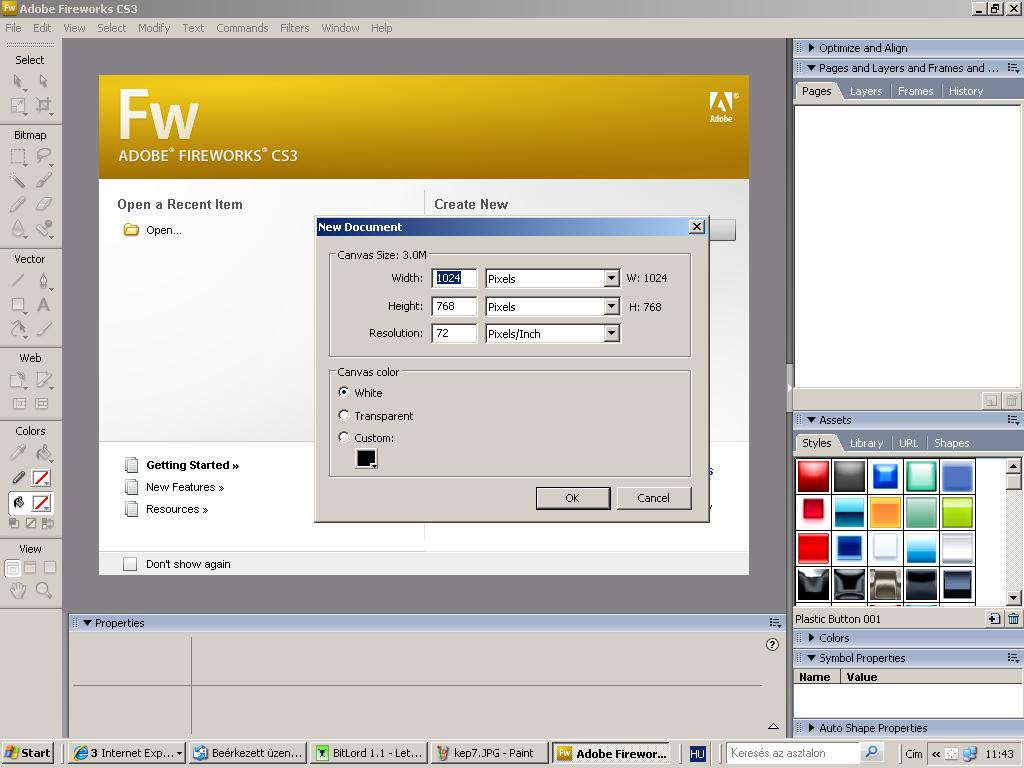This screenshot has width=1024, height=768.
Task: Open Getting Started link
Action: (x=193, y=465)
